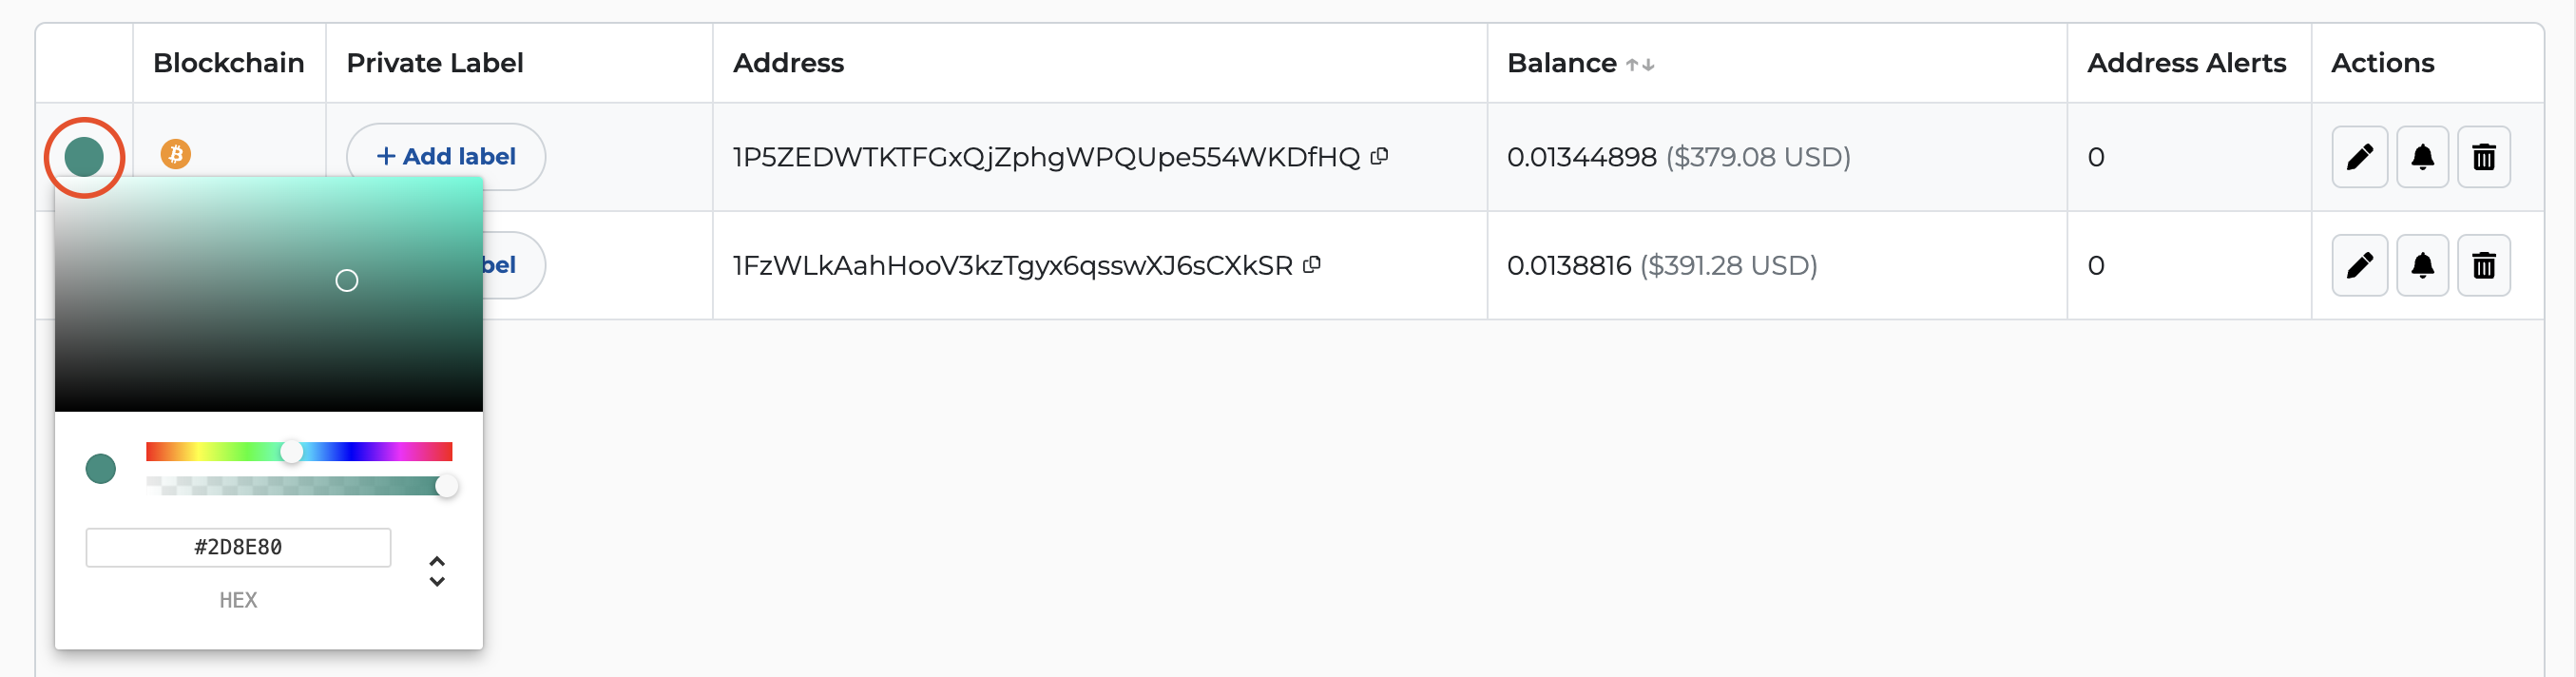Click the opacity slider handle

pos(446,486)
